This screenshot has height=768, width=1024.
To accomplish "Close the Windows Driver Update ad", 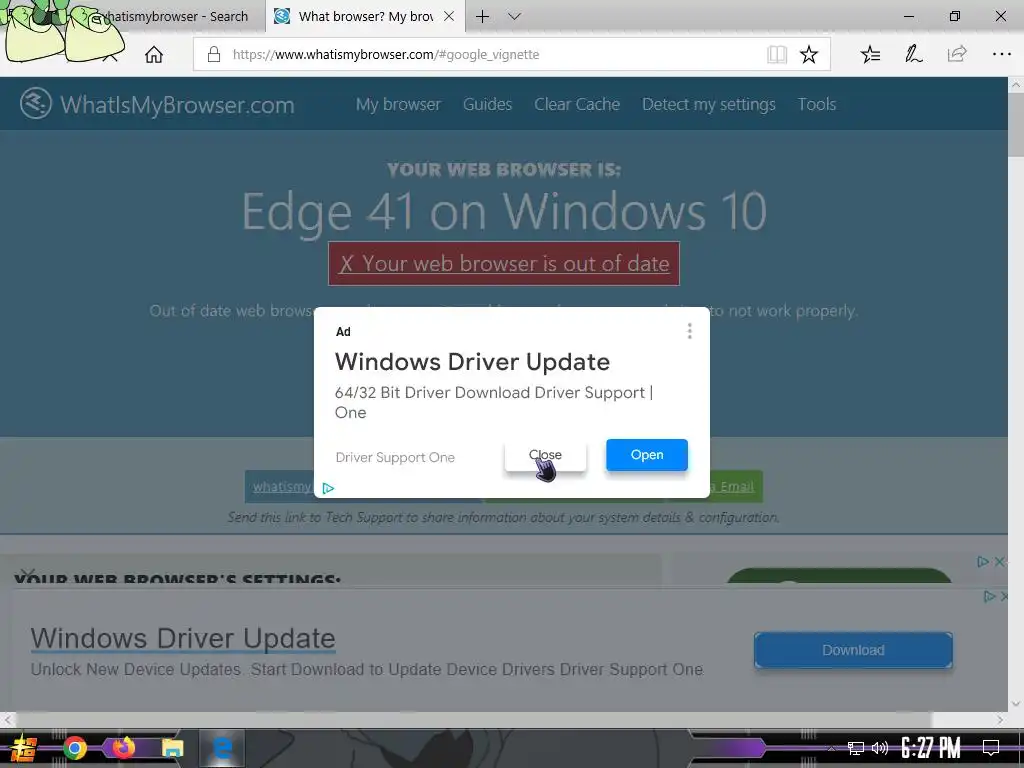I will (545, 455).
